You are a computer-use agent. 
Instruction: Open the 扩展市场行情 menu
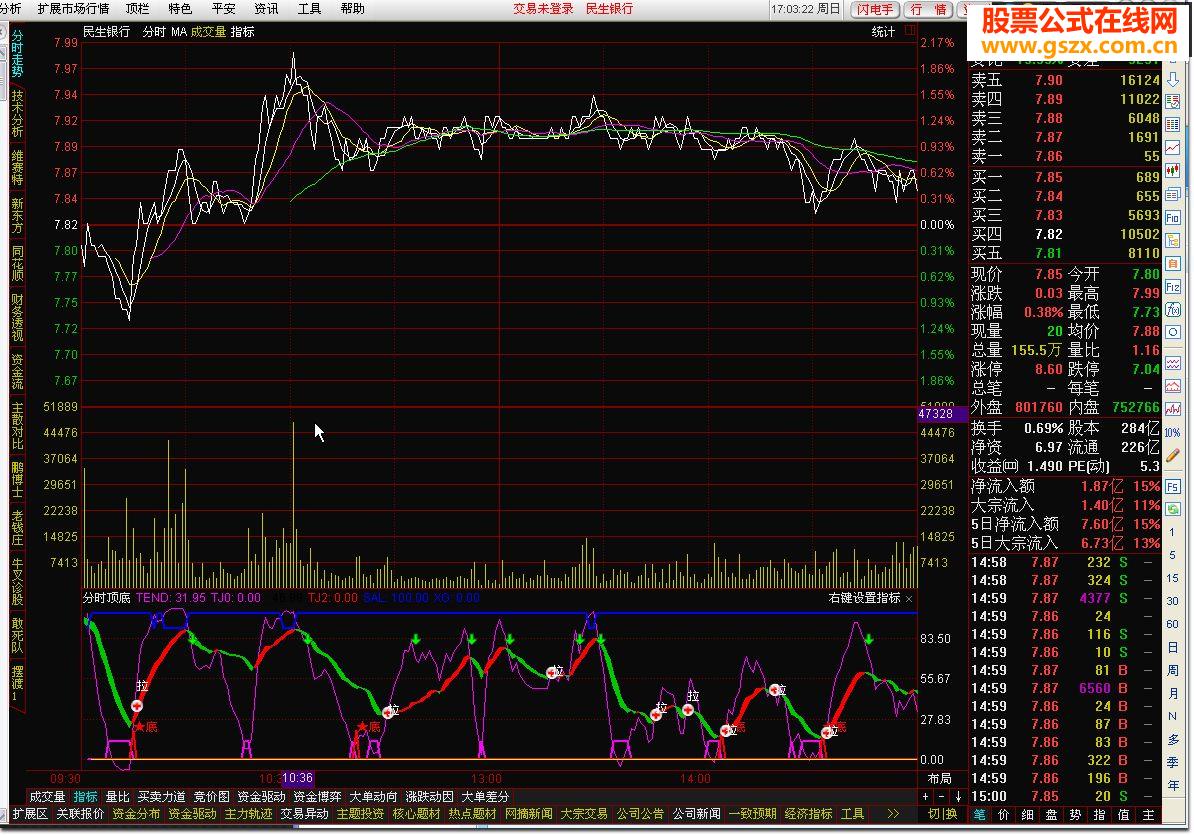[x=73, y=8]
